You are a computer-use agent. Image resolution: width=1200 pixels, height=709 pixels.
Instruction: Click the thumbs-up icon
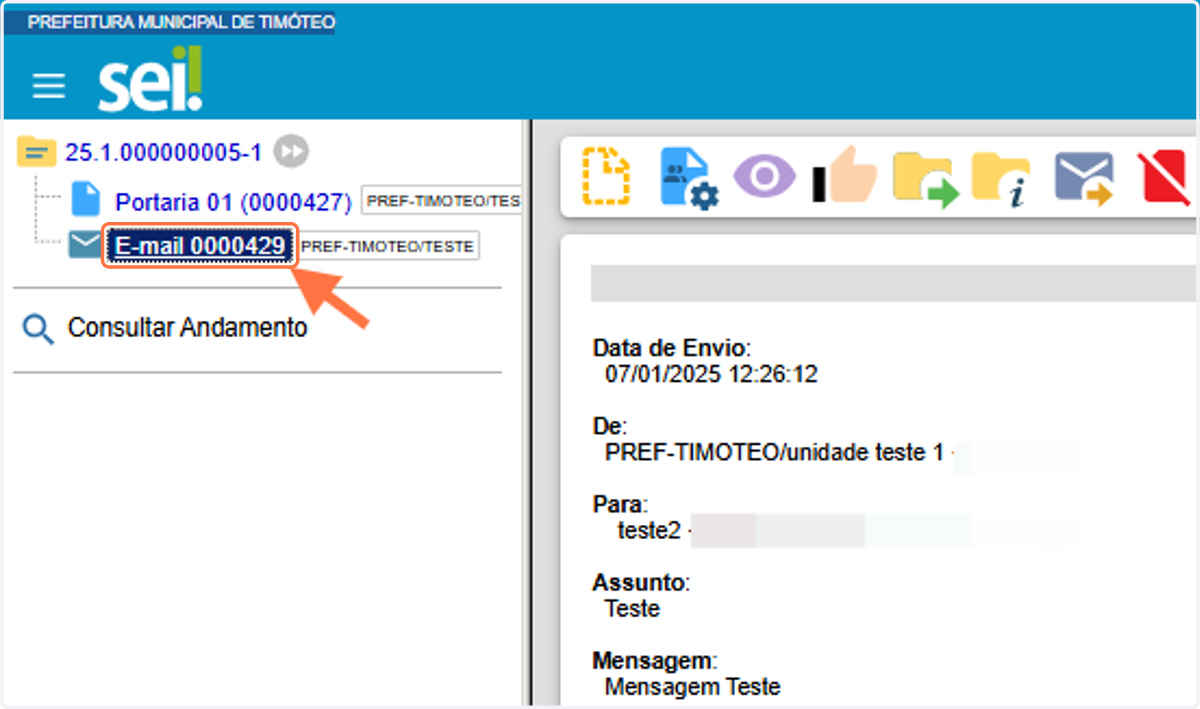pos(844,176)
